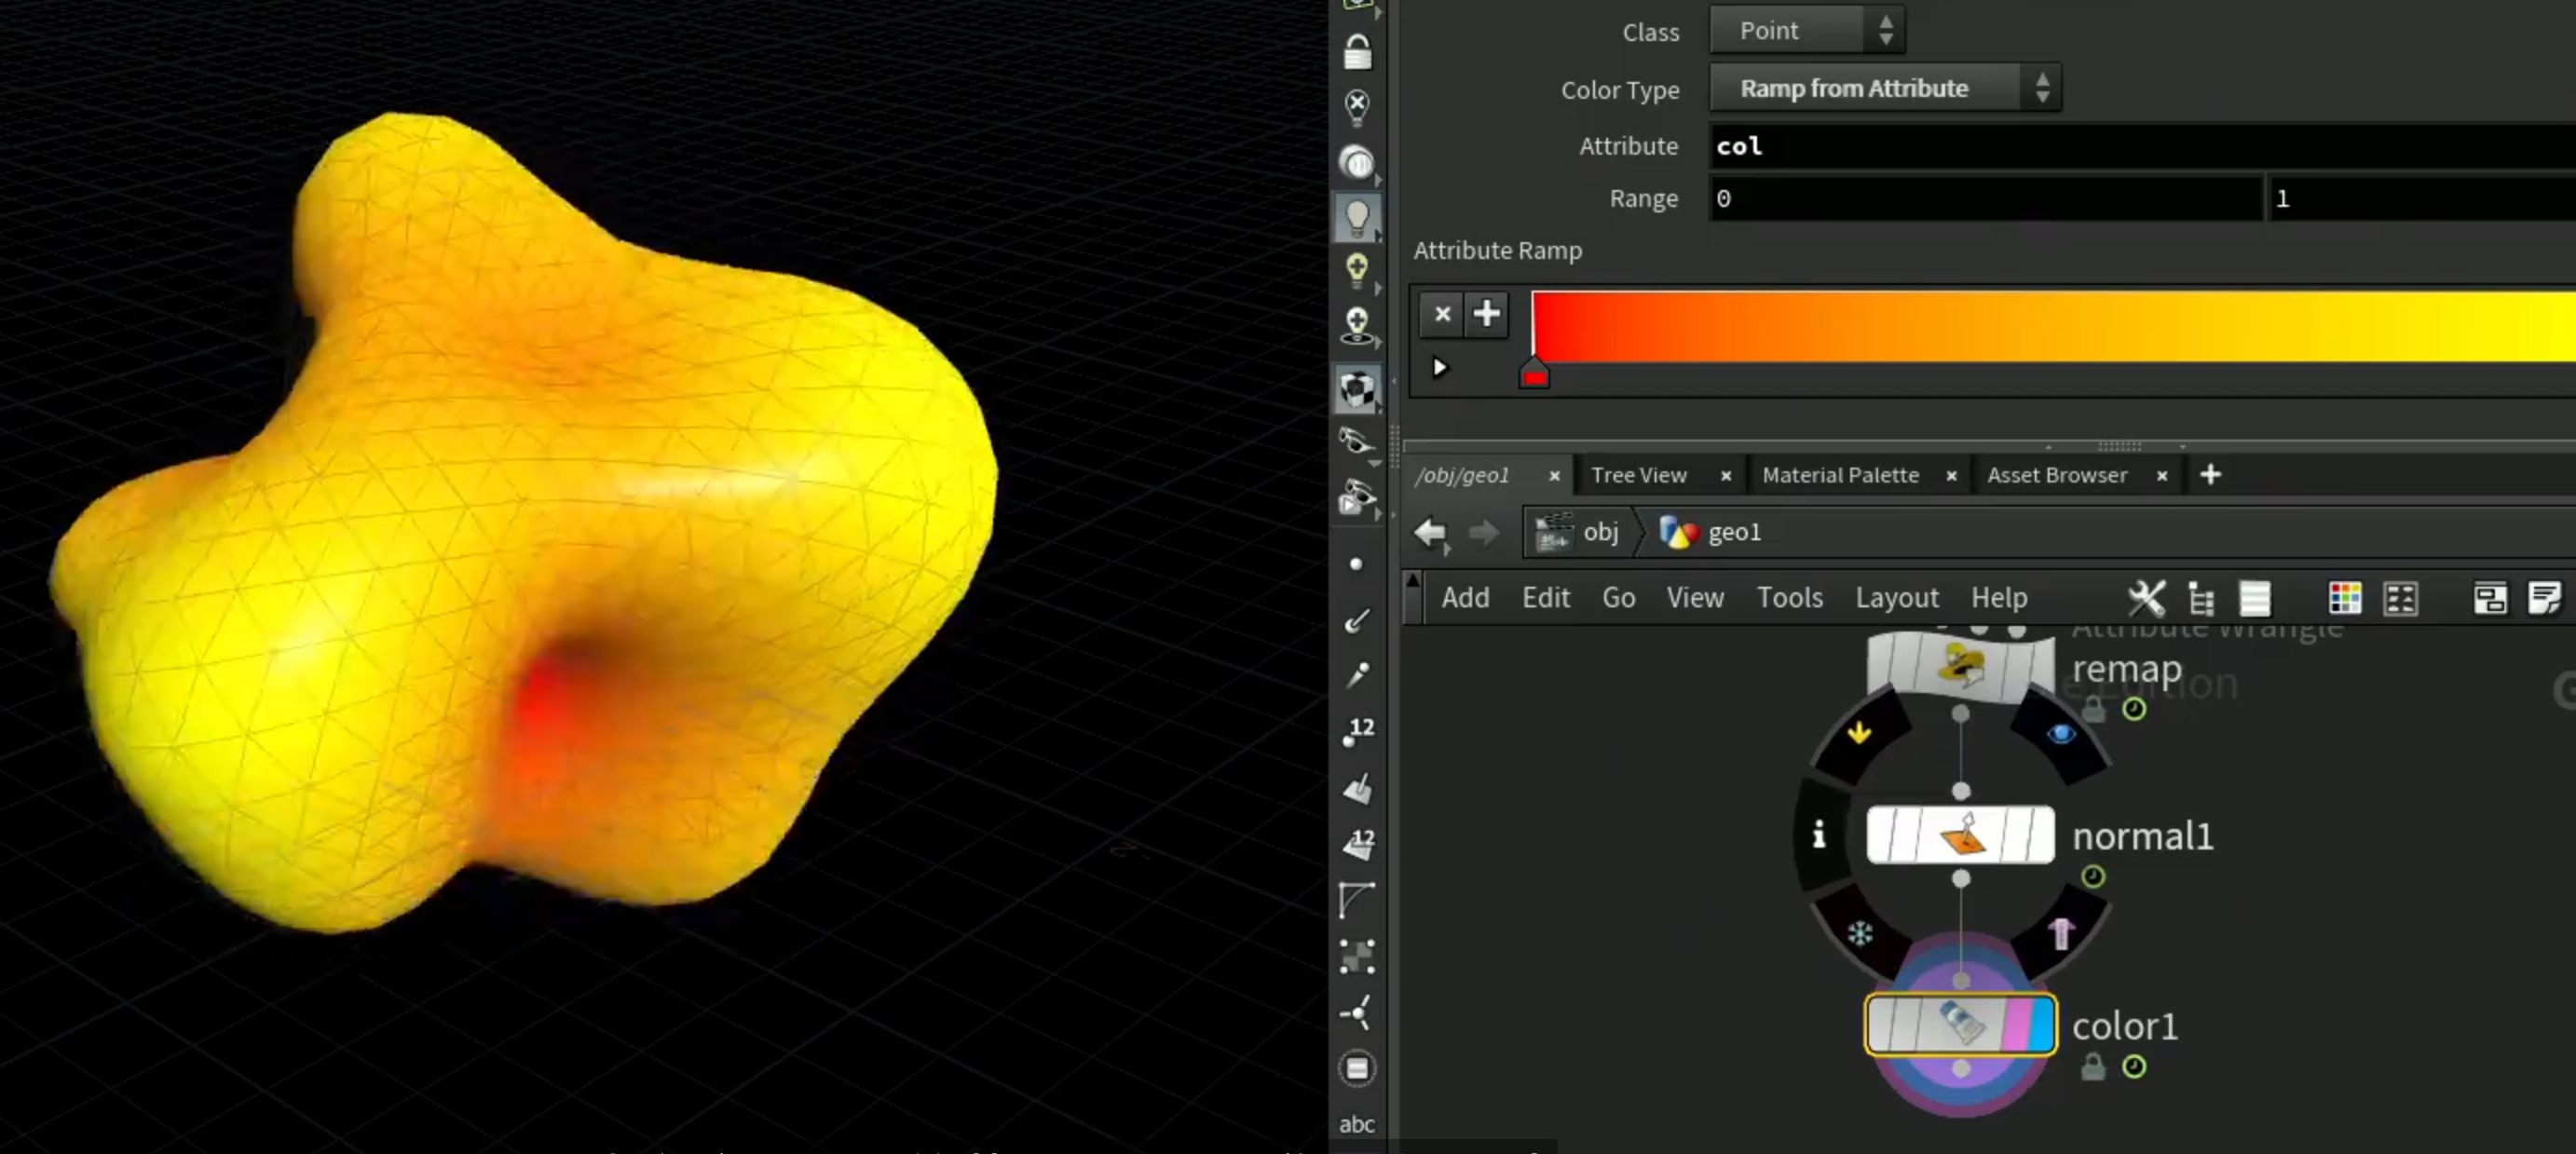Click the lock icon in viewport display toolbar
The height and width of the screenshot is (1154, 2576).
click(x=1357, y=52)
